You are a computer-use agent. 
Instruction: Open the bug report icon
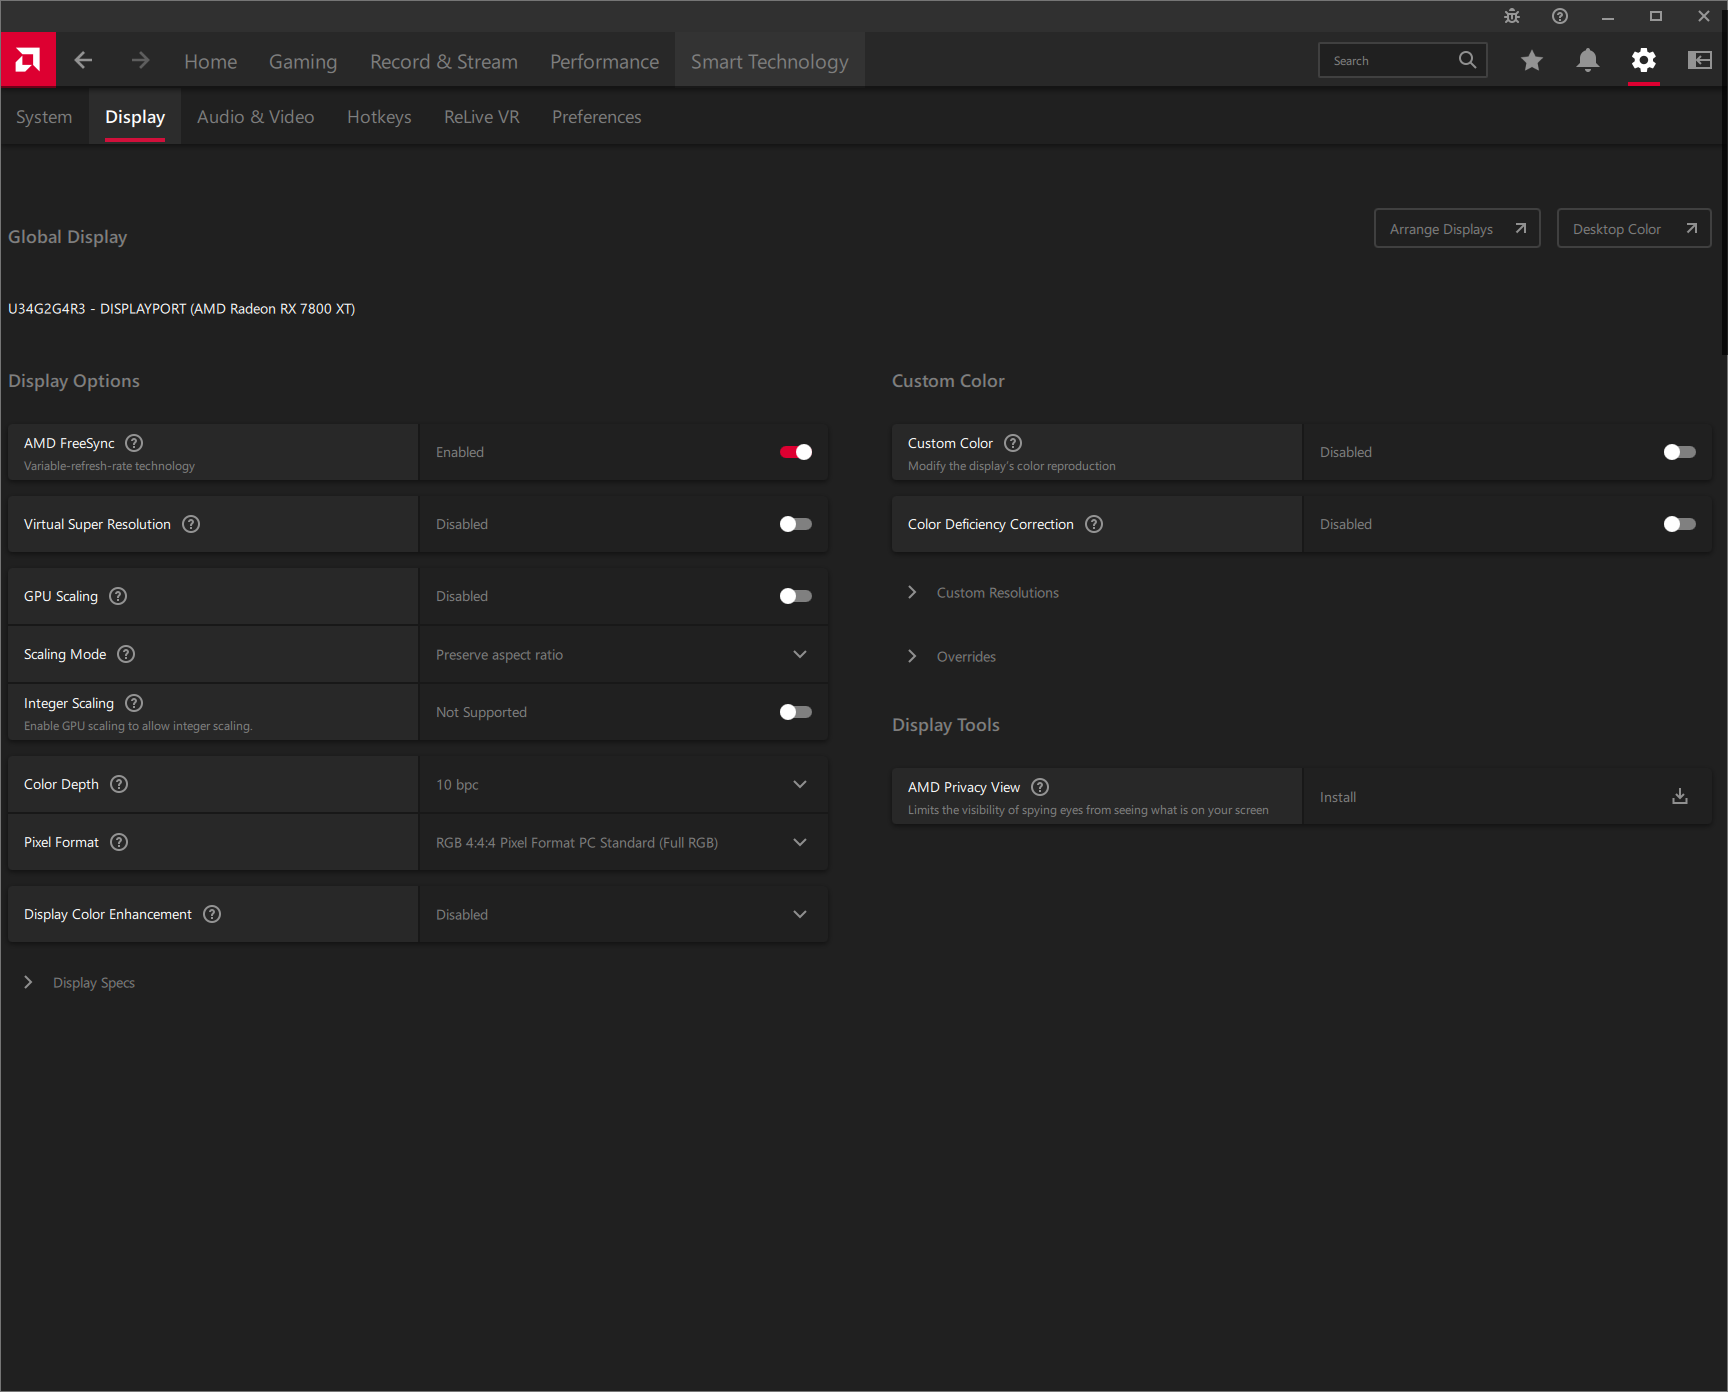pyautogui.click(x=1512, y=16)
